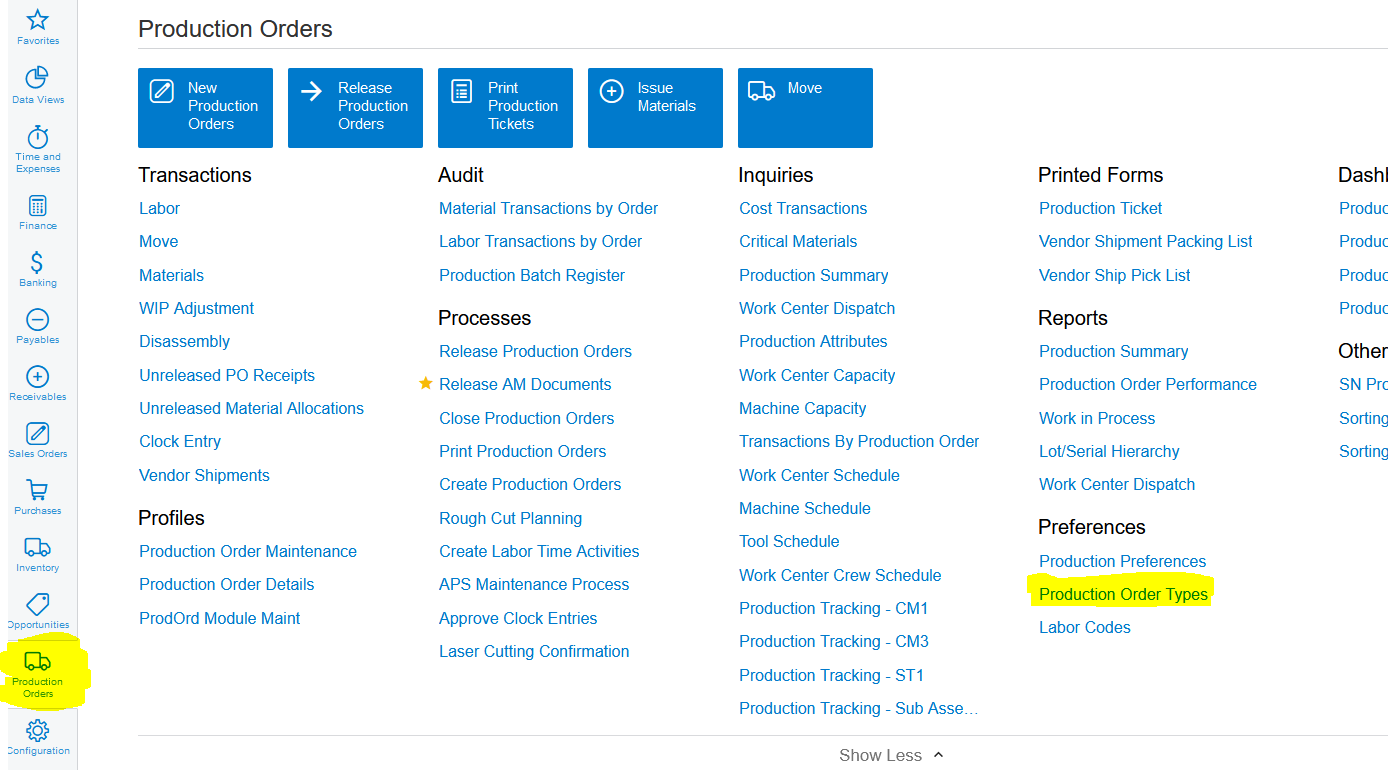Open Banking dollar sign icon
The height and width of the screenshot is (770, 1388).
pyautogui.click(x=37, y=263)
